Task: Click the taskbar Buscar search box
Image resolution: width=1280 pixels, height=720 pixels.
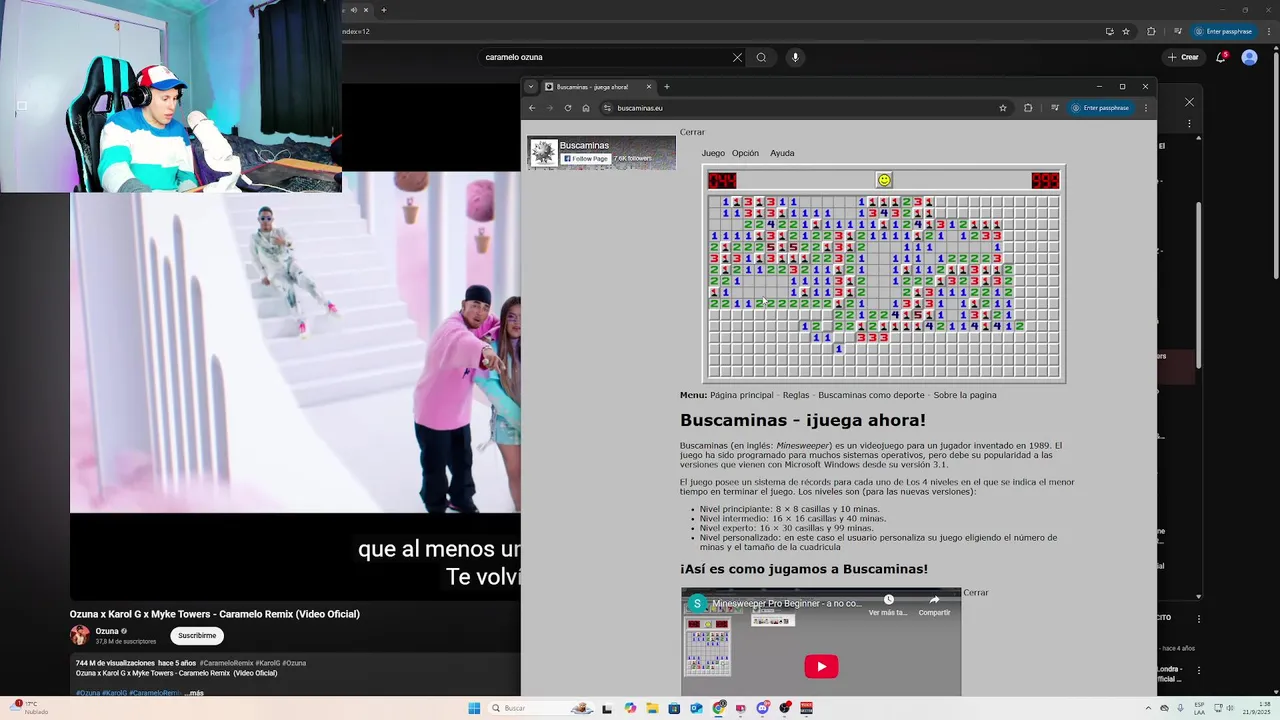Action: click(541, 708)
